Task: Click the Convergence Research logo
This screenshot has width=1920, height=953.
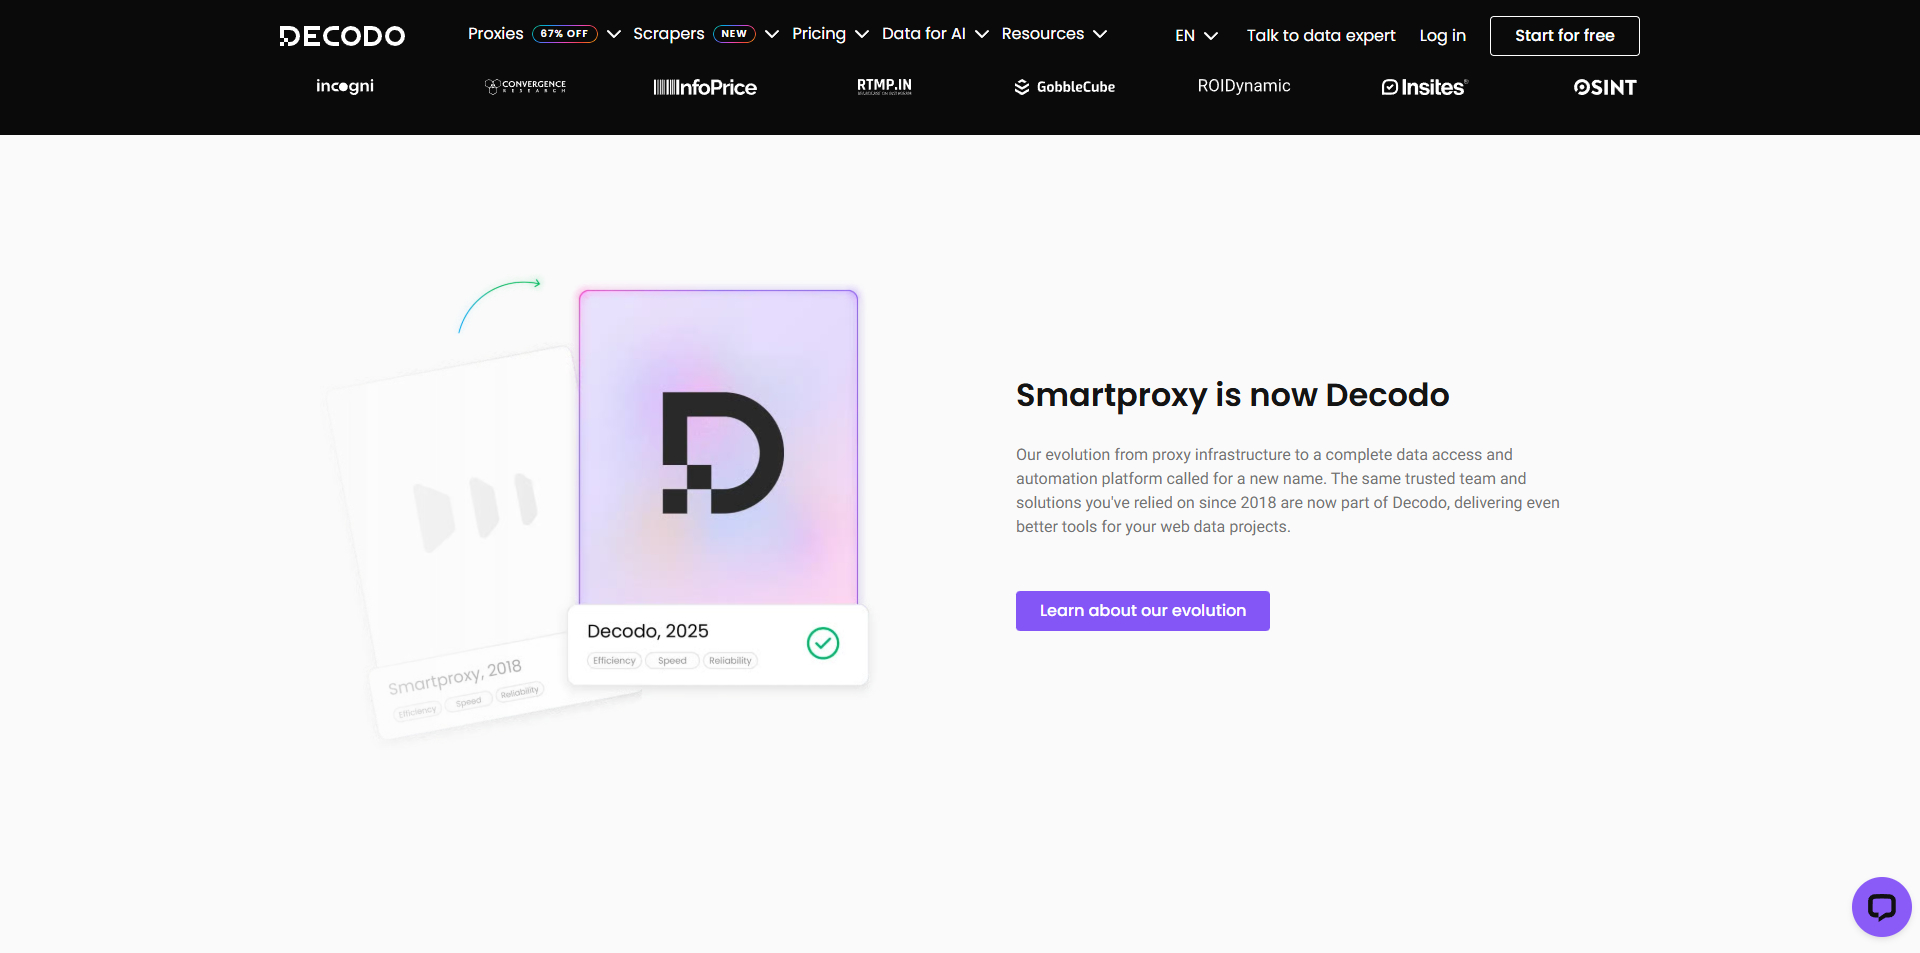Action: pos(524,87)
